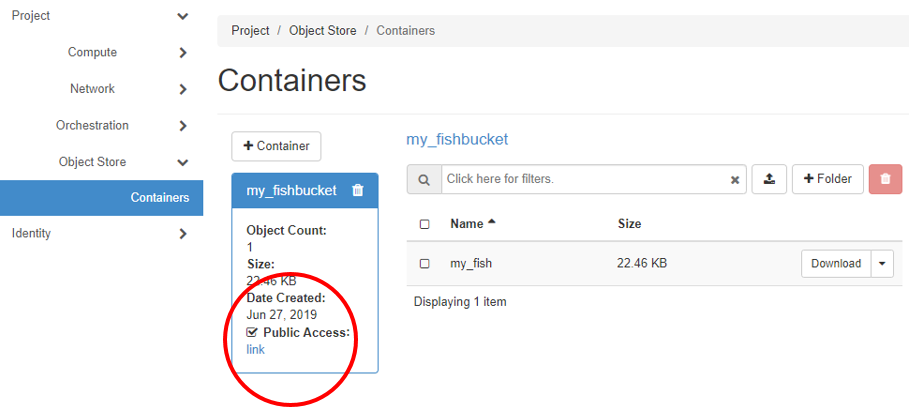
Task: Toggle the select-all objects checkbox
Action: click(x=425, y=224)
